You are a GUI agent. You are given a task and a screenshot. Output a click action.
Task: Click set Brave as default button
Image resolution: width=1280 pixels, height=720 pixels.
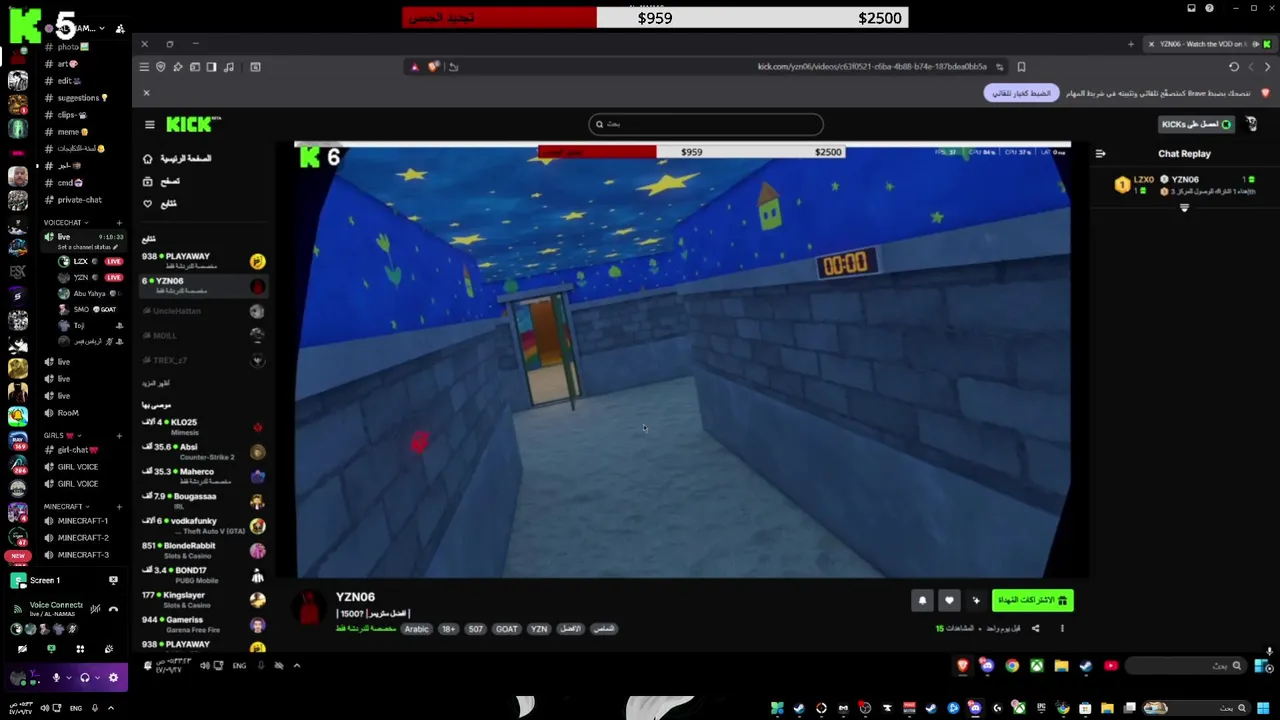1021,93
